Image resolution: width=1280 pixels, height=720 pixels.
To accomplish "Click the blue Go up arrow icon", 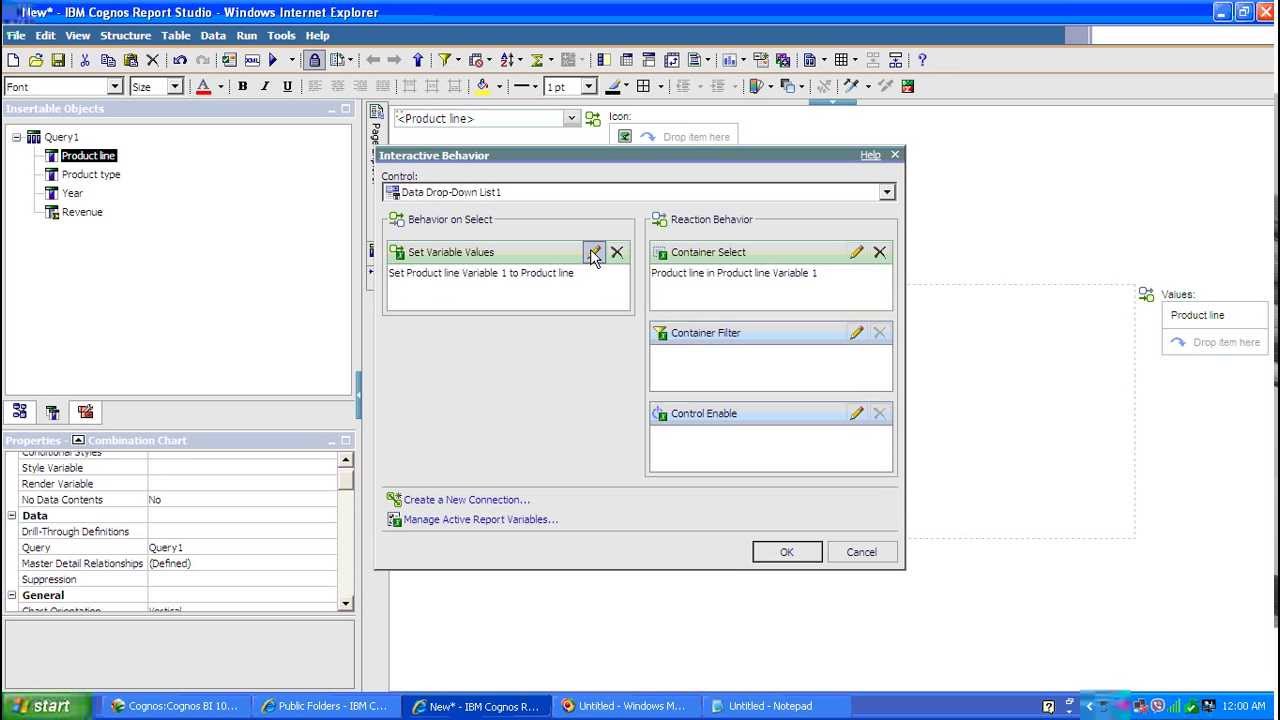I will [x=418, y=60].
